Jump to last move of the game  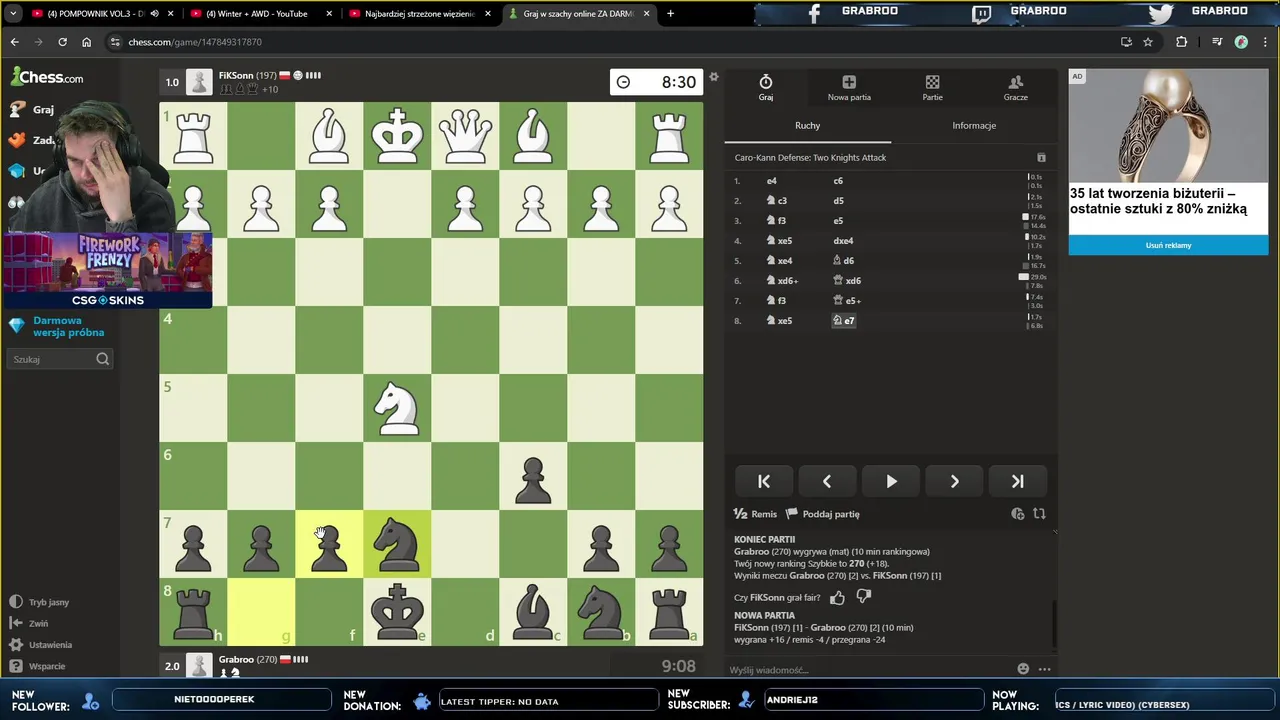pyautogui.click(x=1018, y=481)
